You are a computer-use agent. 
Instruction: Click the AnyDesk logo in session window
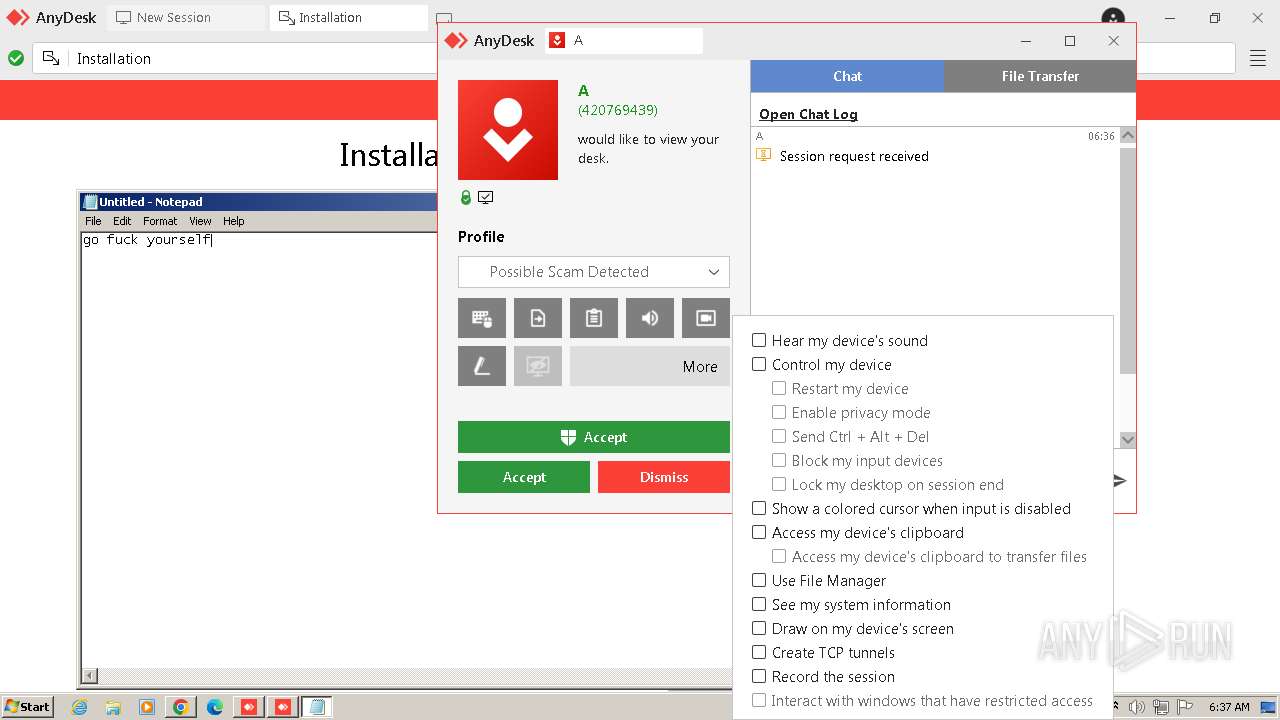(457, 41)
